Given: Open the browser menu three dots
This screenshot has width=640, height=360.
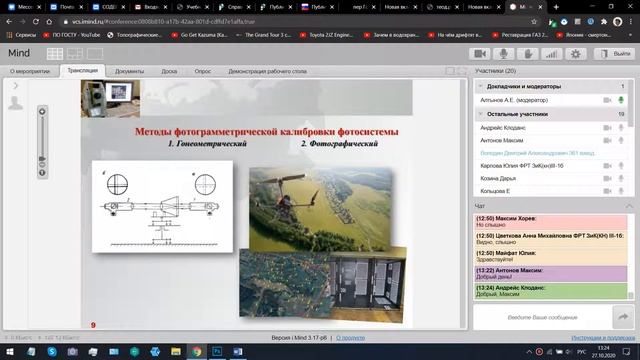Looking at the screenshot, I should coord(631,22).
